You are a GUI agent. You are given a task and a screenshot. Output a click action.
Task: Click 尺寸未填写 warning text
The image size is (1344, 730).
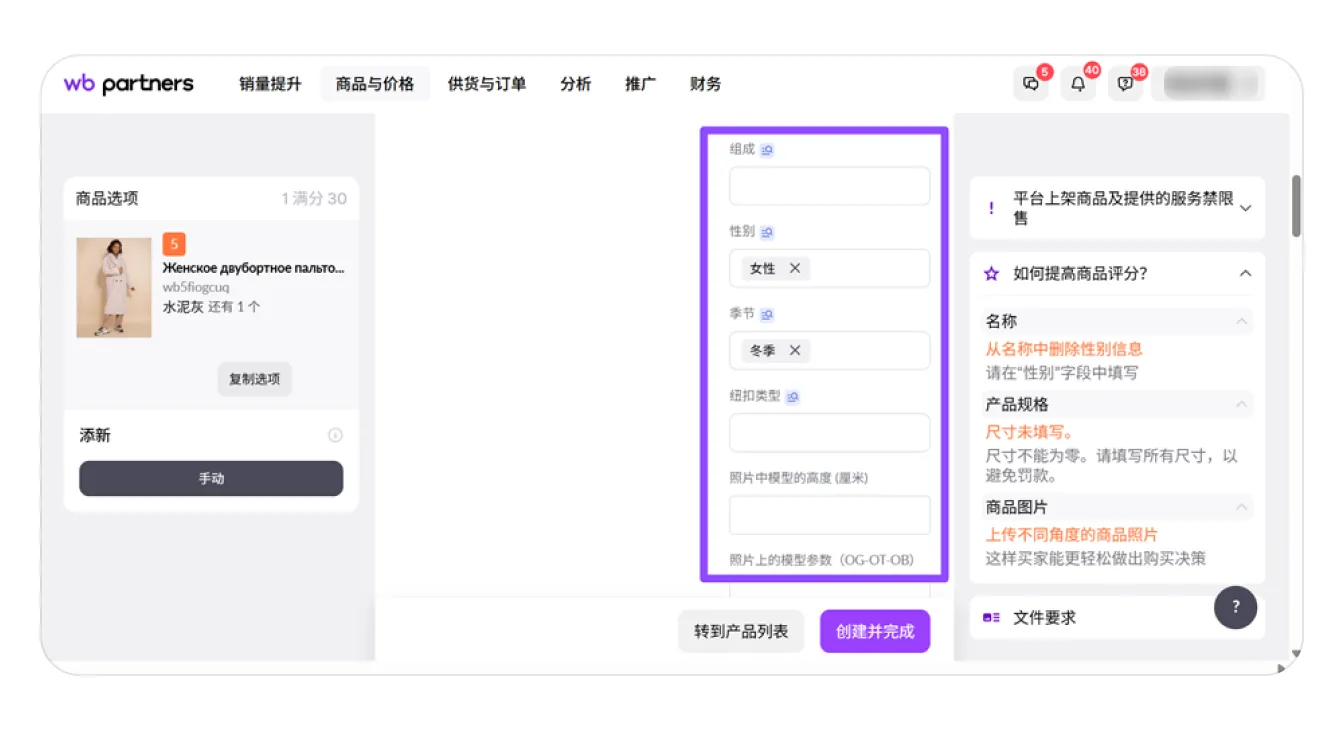[1030, 432]
